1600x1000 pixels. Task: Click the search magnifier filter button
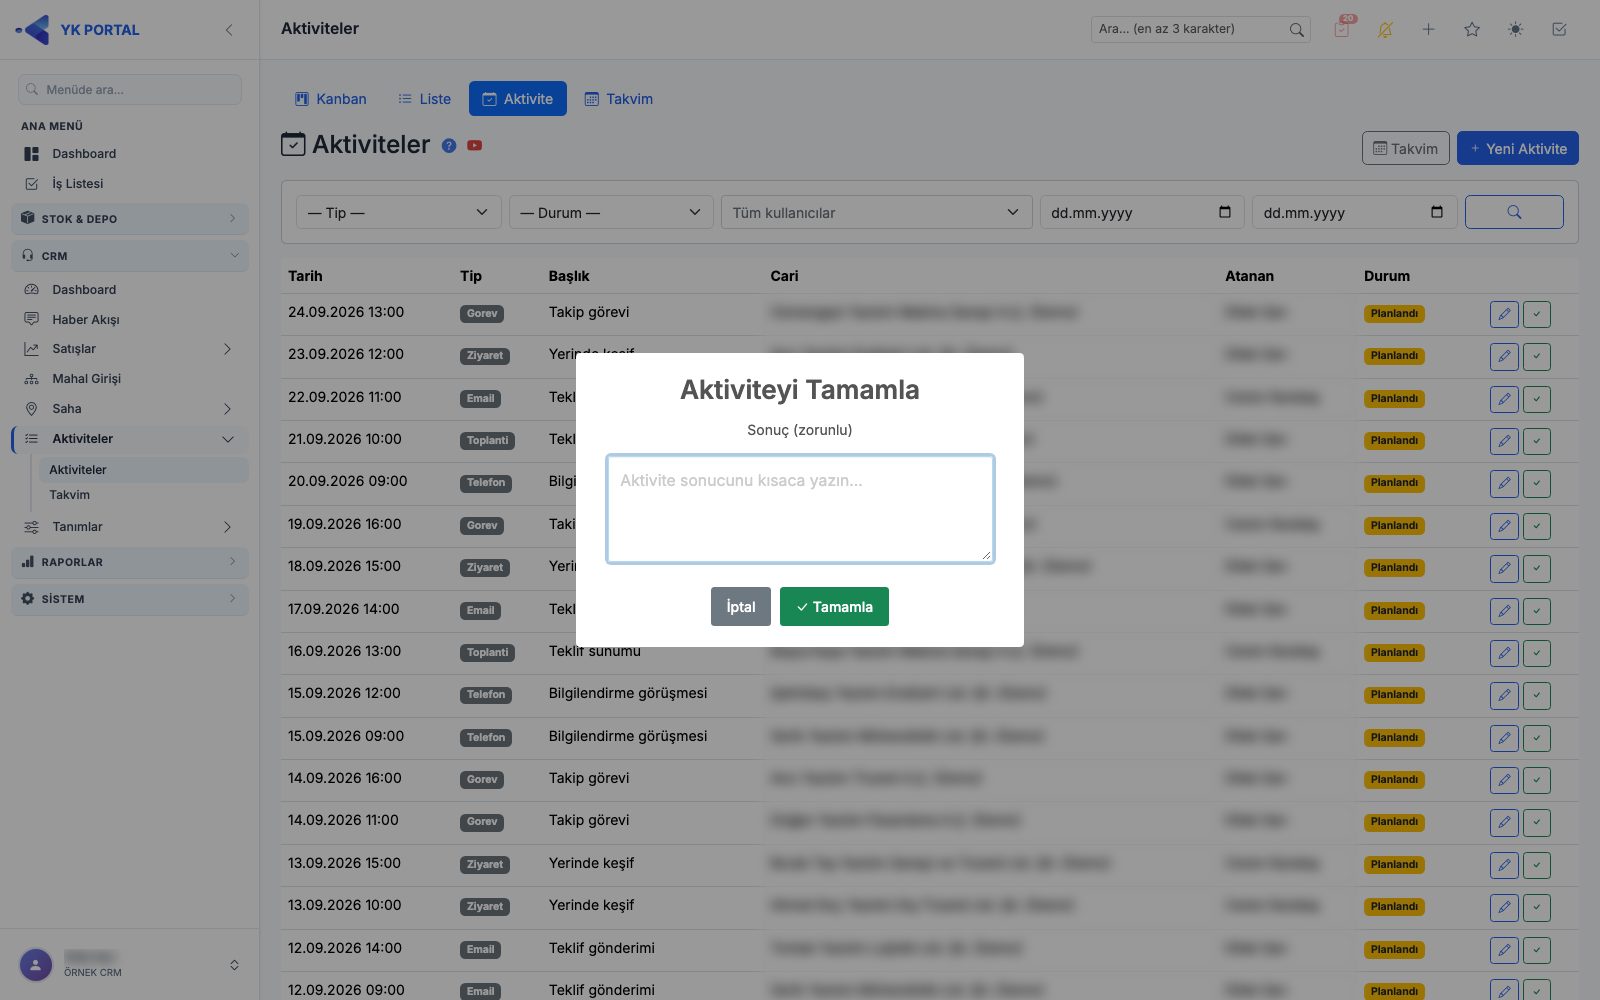pyautogui.click(x=1514, y=212)
